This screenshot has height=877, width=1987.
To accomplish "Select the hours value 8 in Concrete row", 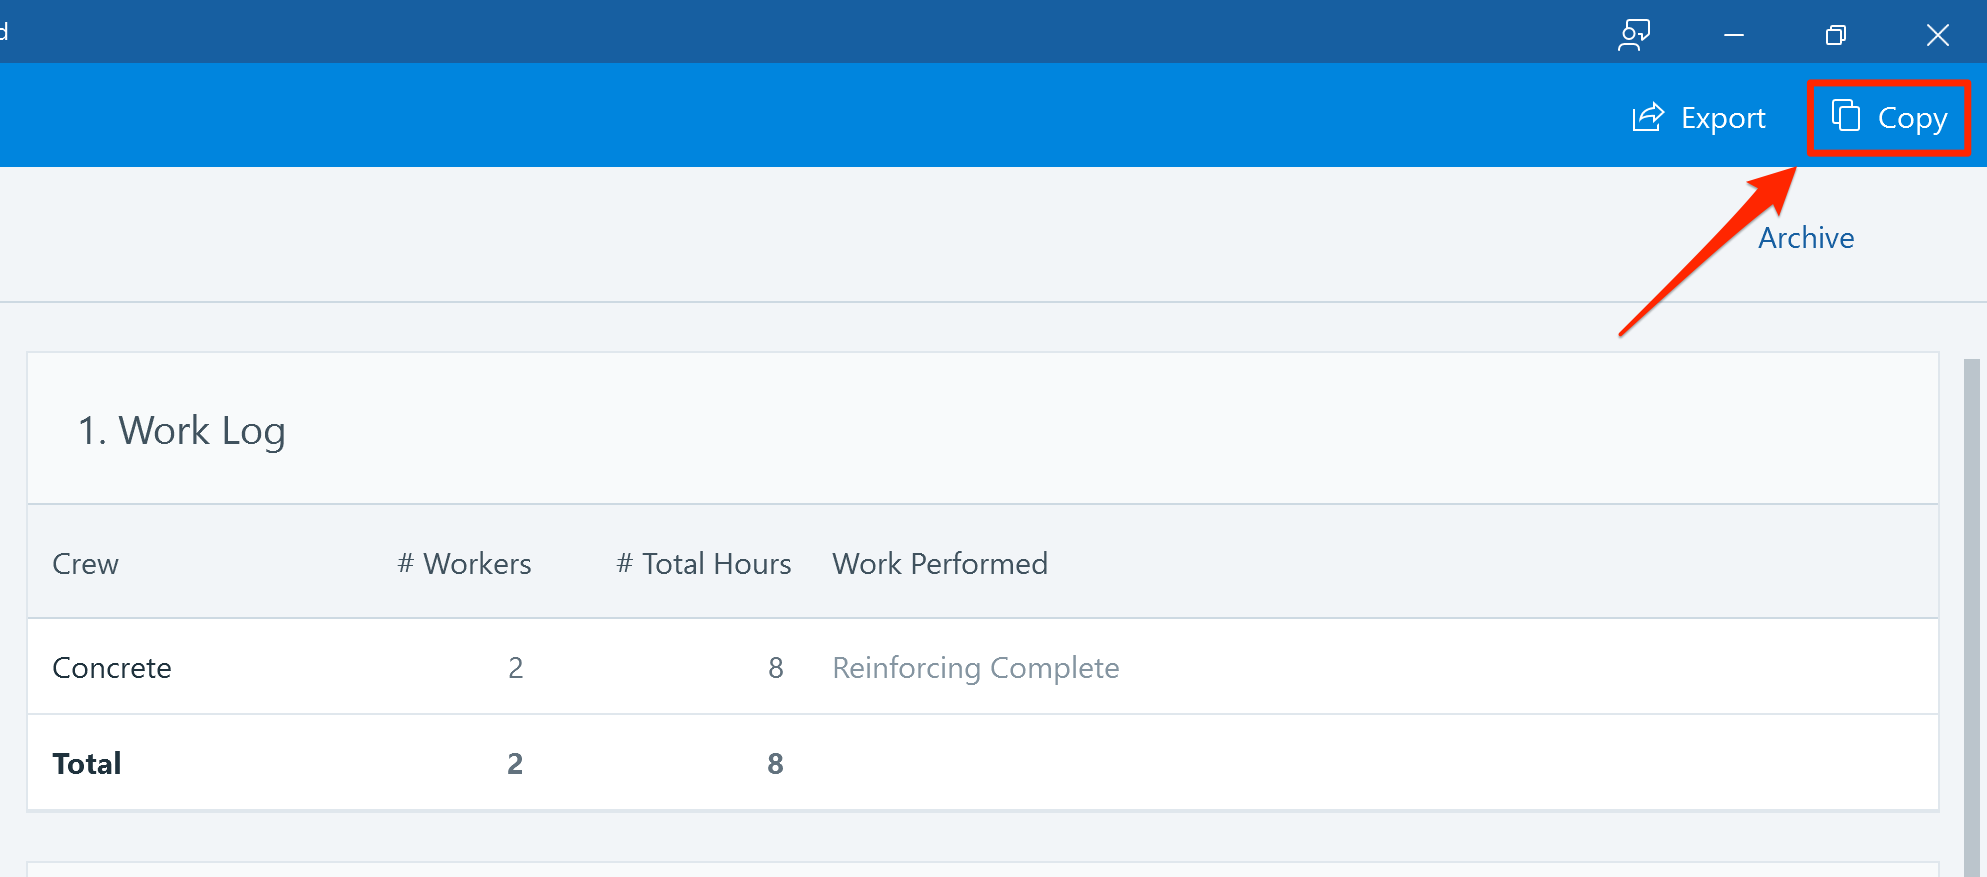I will (x=775, y=668).
